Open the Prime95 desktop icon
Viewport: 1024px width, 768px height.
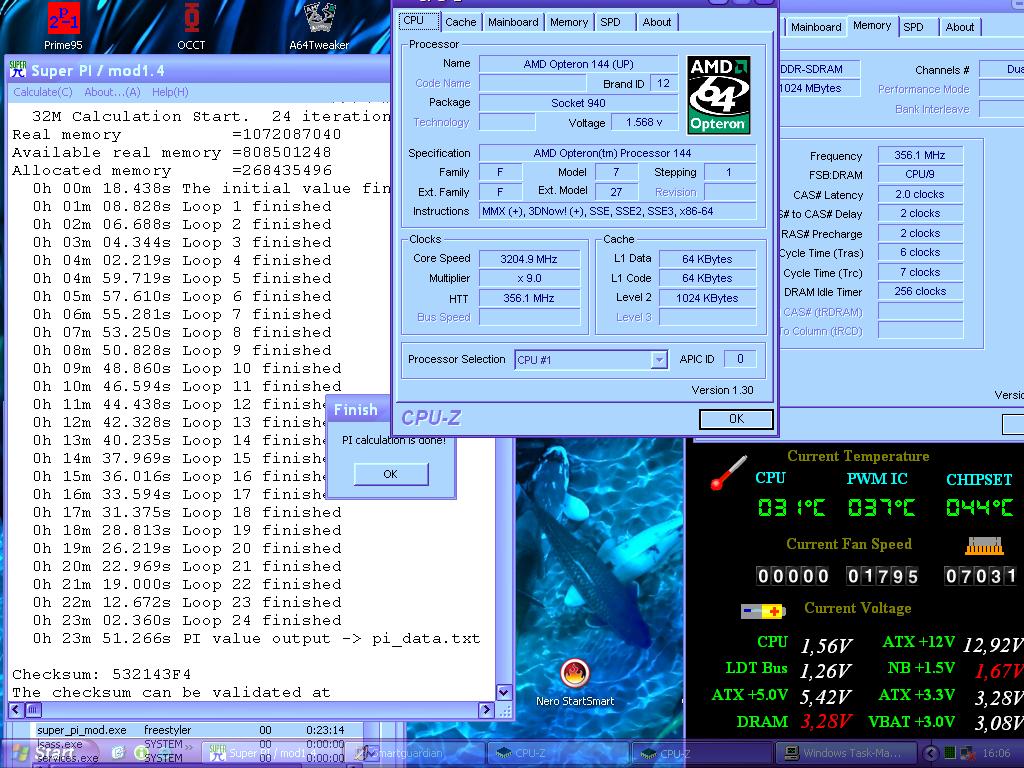click(63, 19)
